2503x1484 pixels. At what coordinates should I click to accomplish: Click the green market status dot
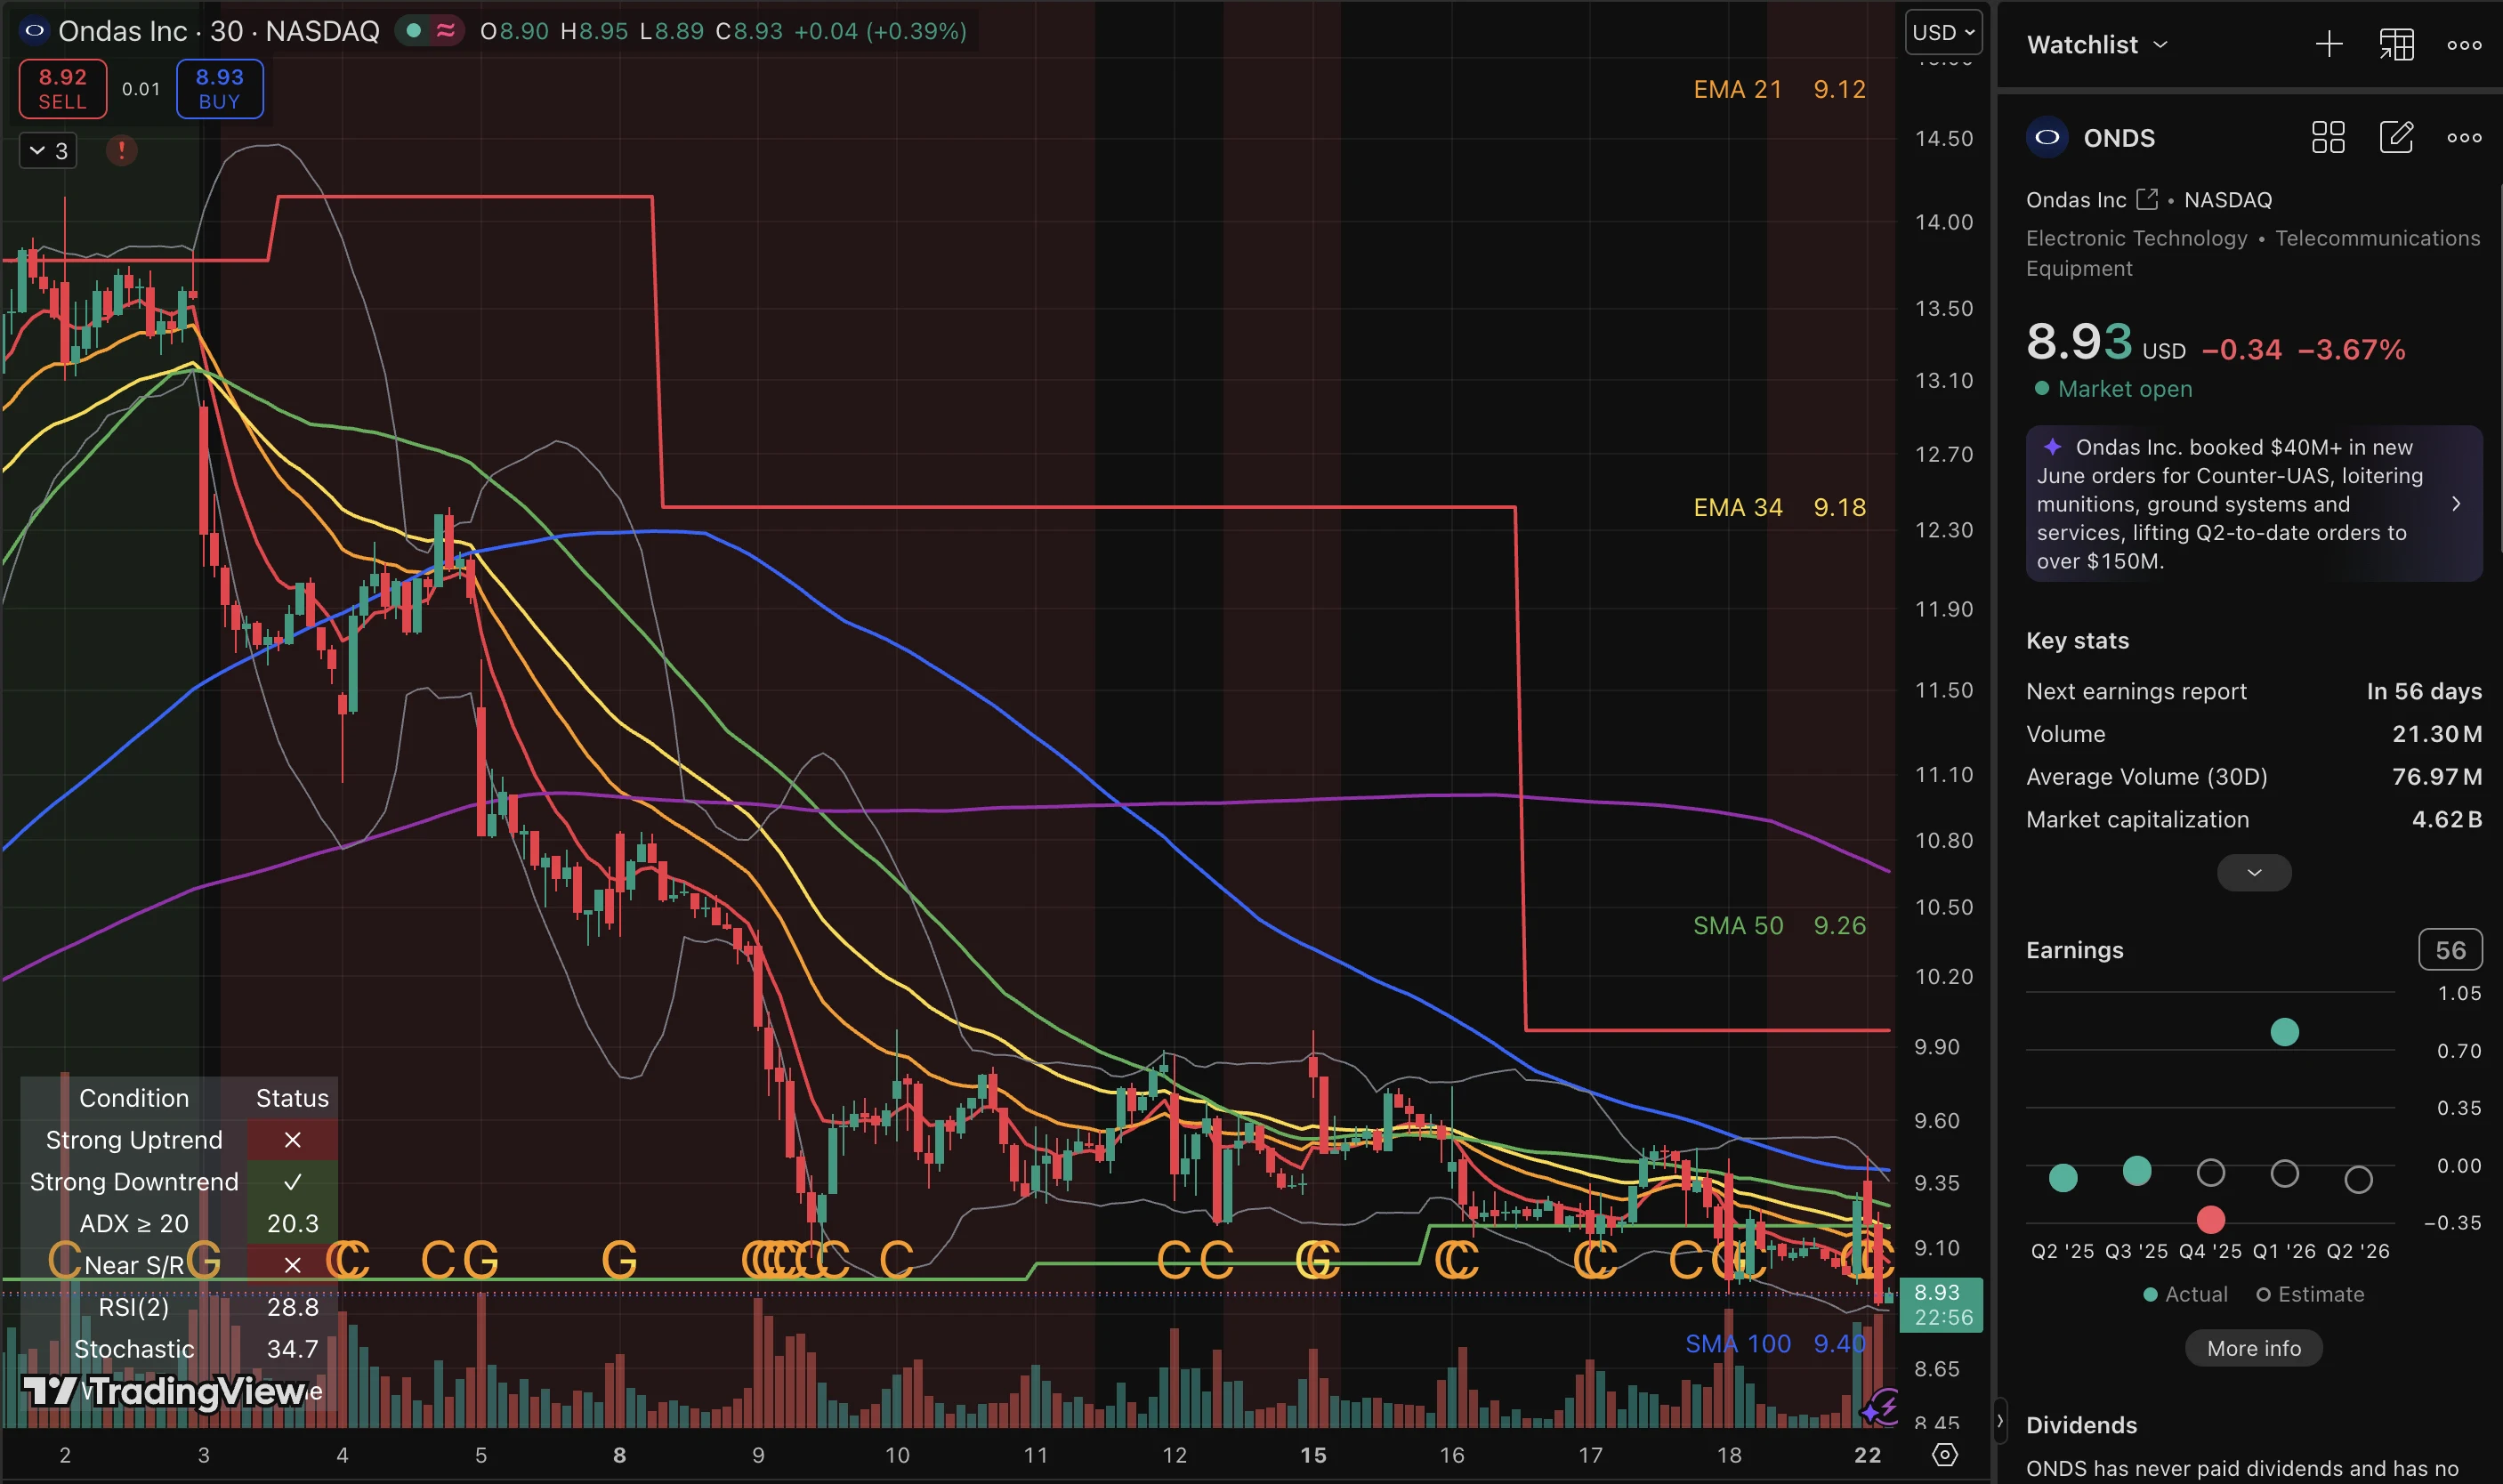click(413, 31)
